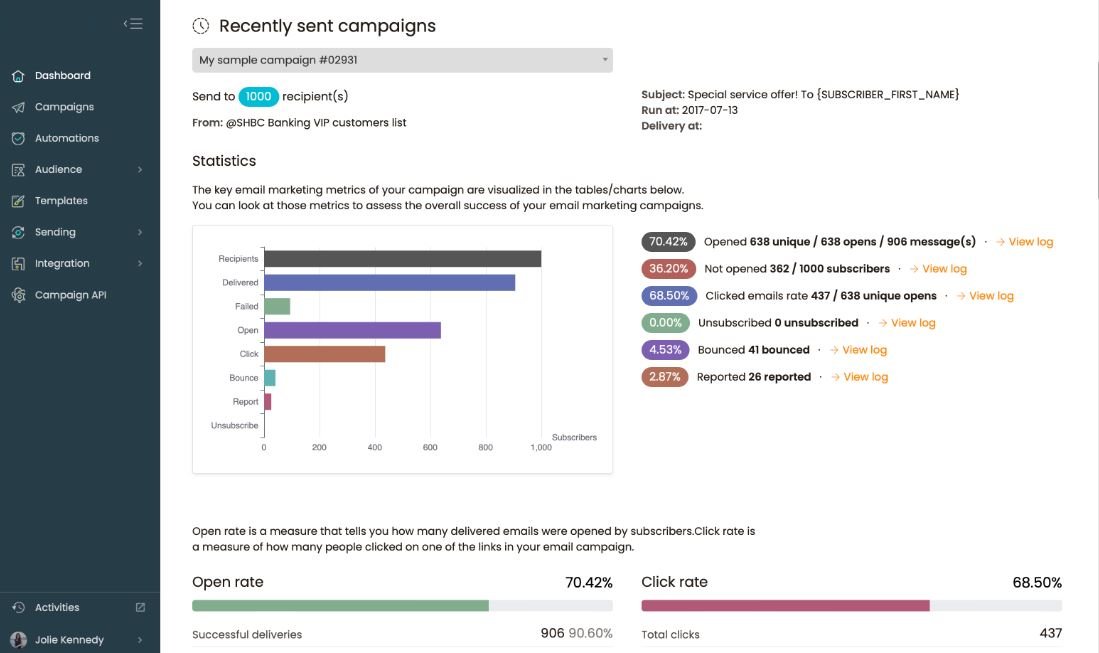1099x653 pixels.
Task: Collapse the sidebar with the menu icon
Action: pyautogui.click(x=133, y=24)
